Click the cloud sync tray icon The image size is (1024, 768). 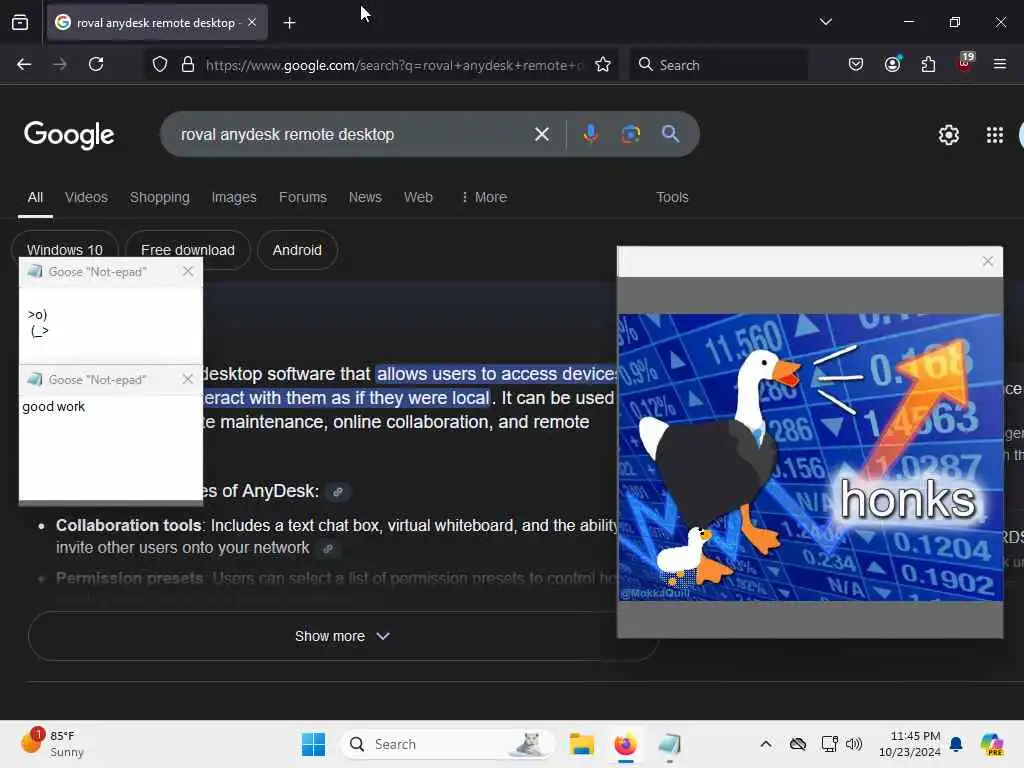click(797, 744)
